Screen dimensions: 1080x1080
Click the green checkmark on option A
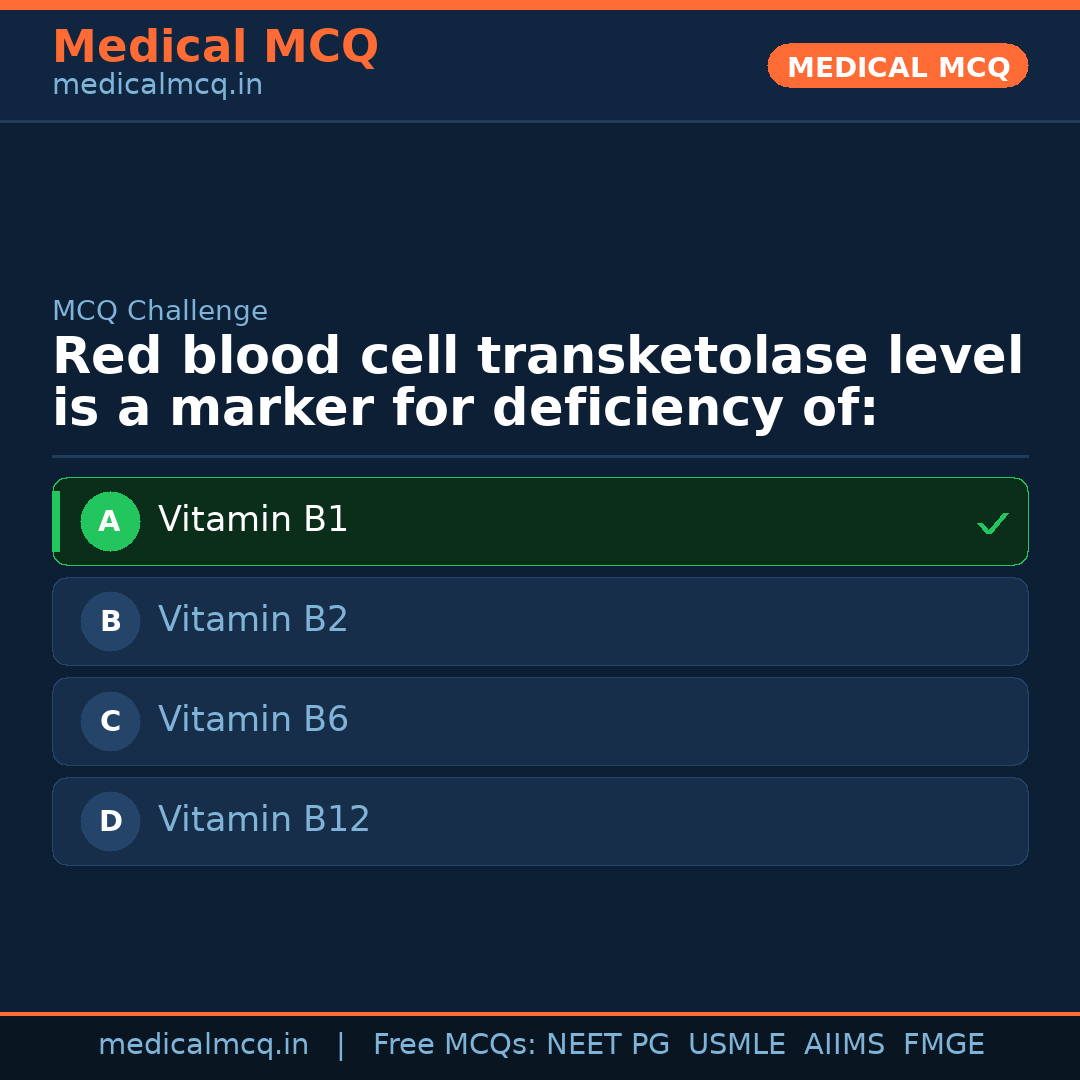992,523
